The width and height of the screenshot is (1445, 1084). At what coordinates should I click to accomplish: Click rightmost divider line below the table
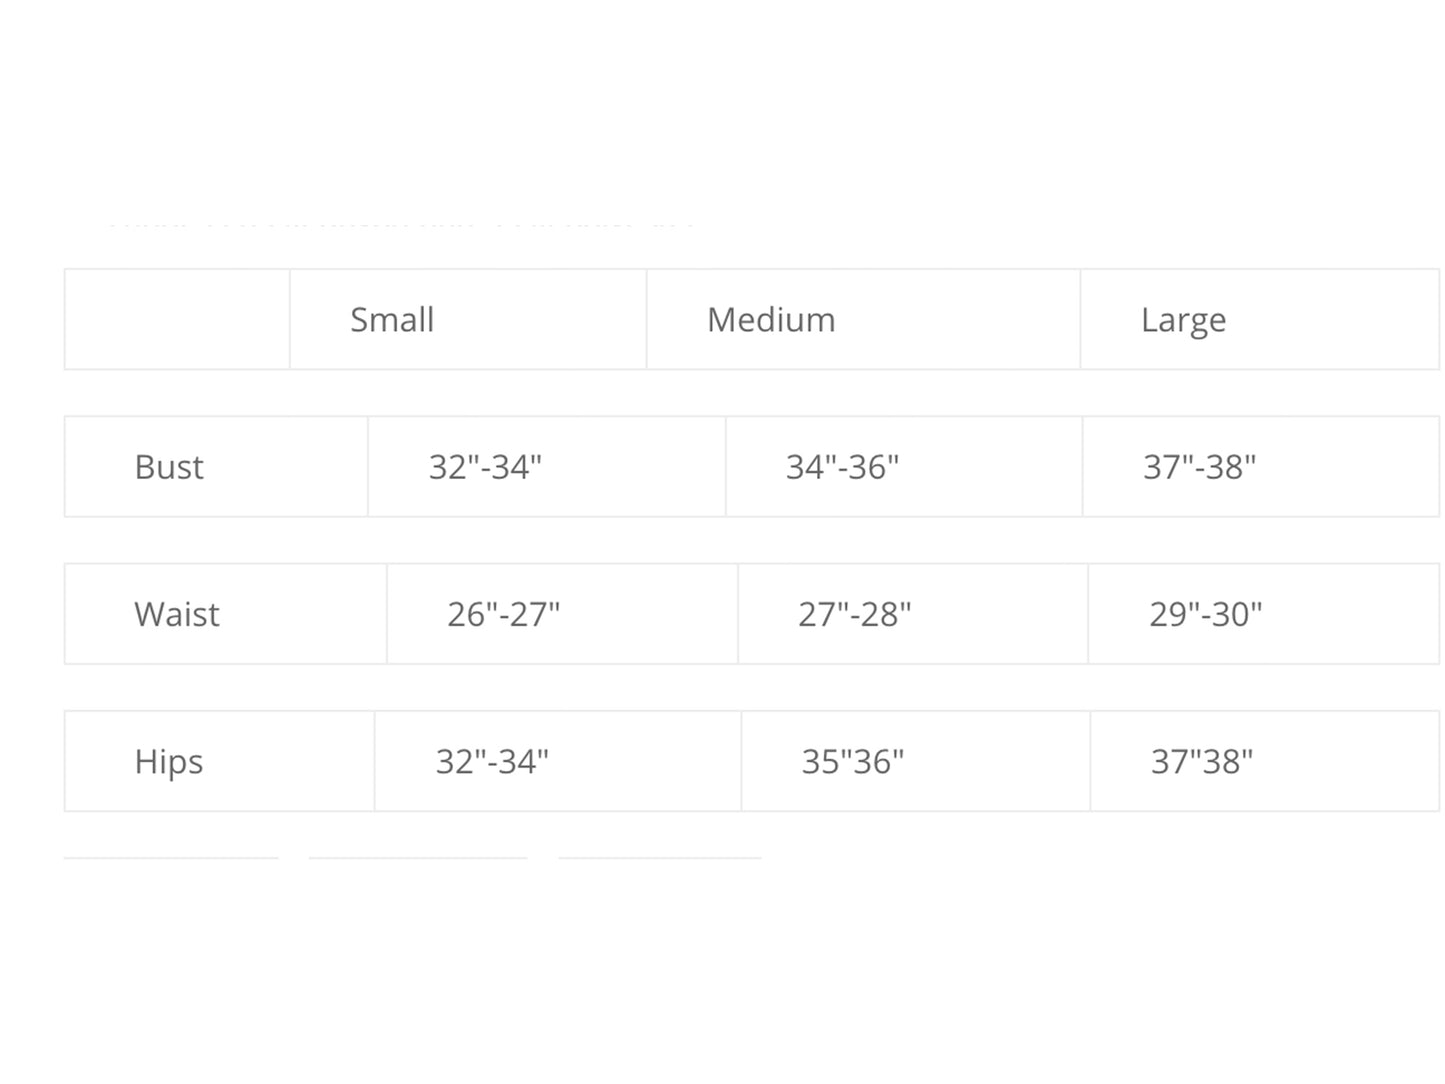(x=660, y=857)
